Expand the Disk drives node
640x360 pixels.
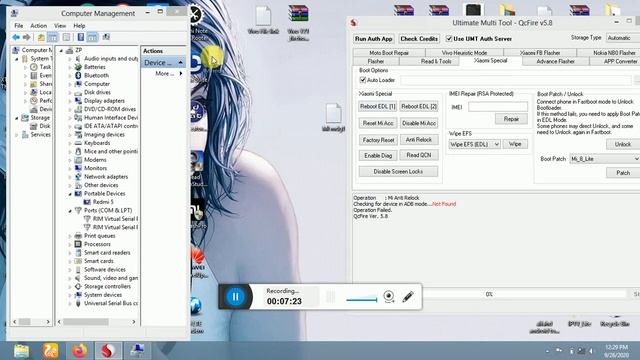pyautogui.click(x=70, y=93)
